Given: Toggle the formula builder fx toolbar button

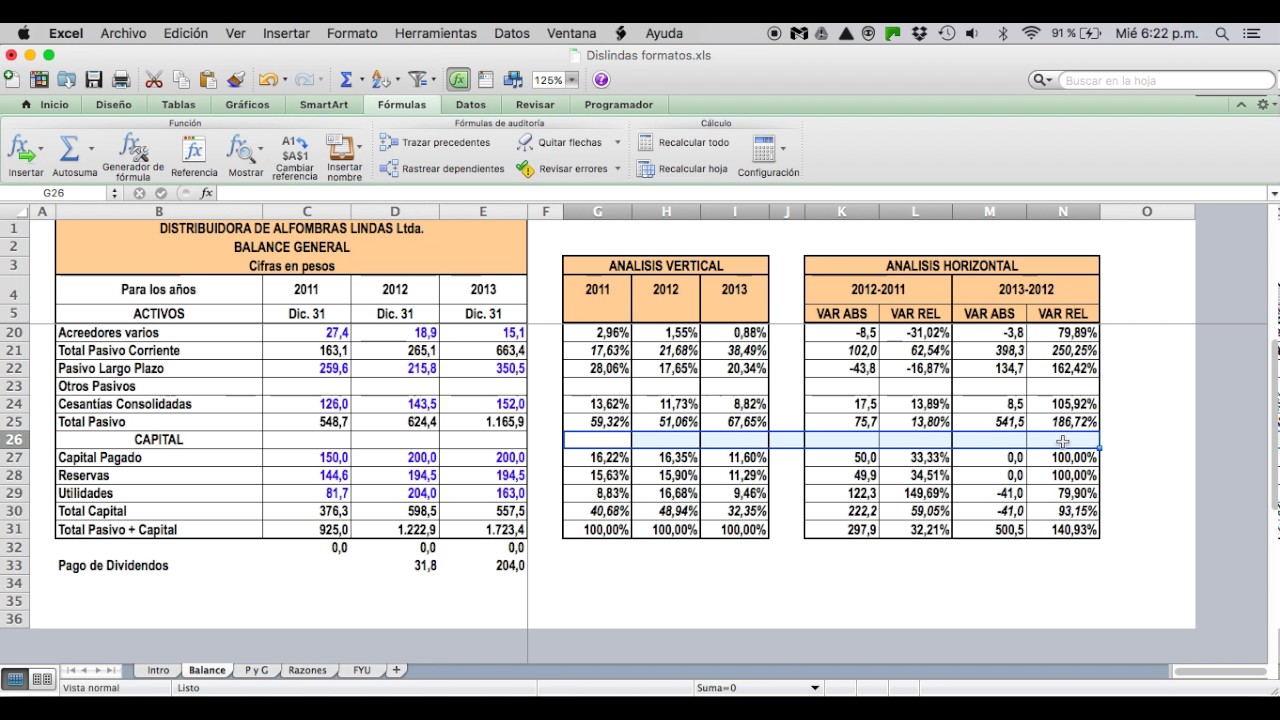Looking at the screenshot, I should pos(459,79).
